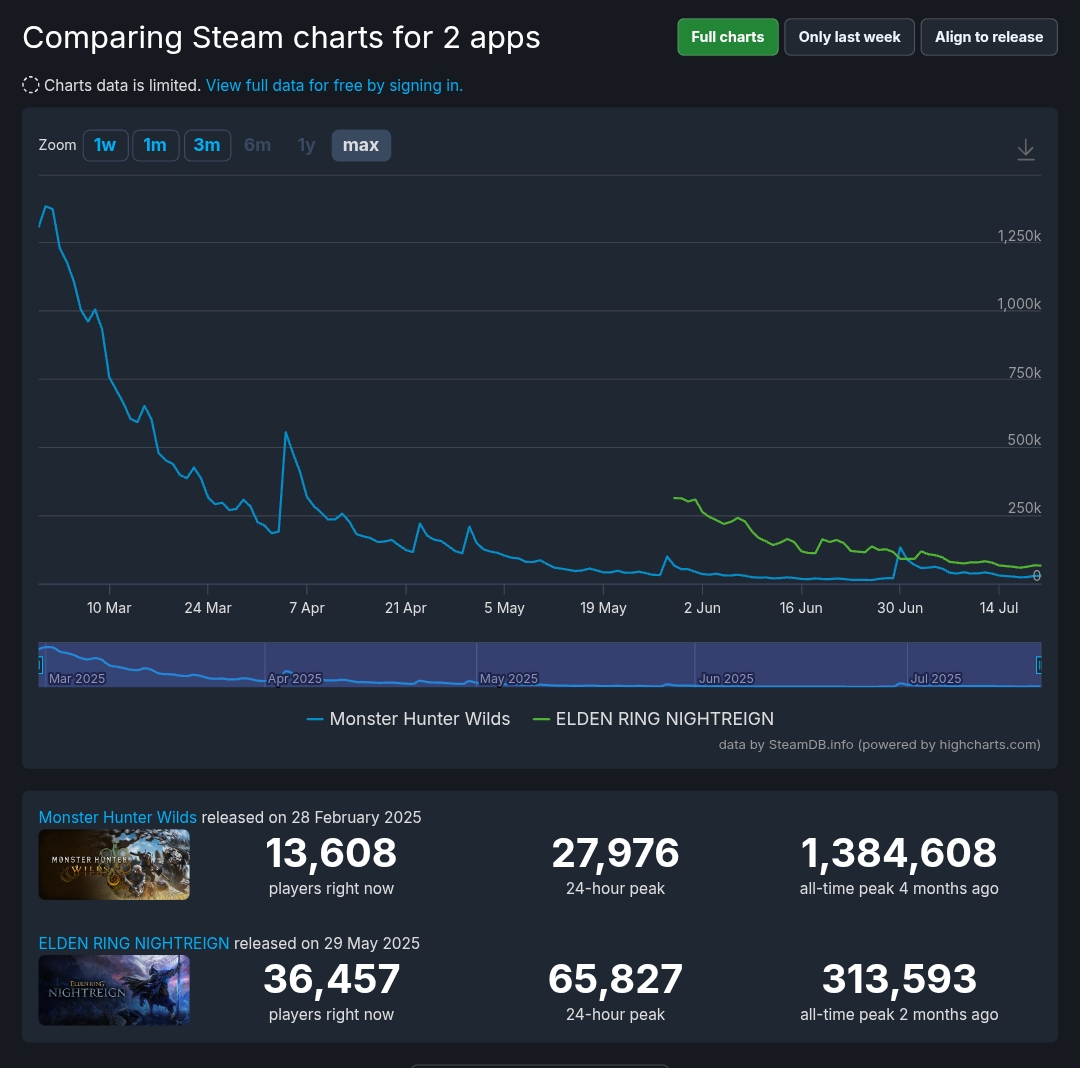
Task: Click the Monster Hunter Wilds game thumbnail
Action: pos(114,865)
